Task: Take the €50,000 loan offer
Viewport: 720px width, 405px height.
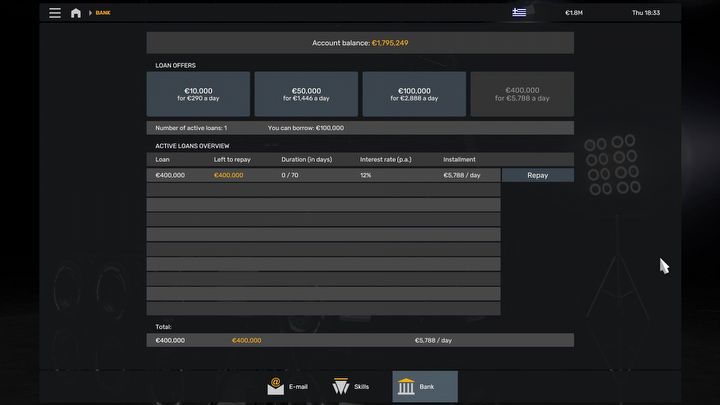Action: [306, 94]
